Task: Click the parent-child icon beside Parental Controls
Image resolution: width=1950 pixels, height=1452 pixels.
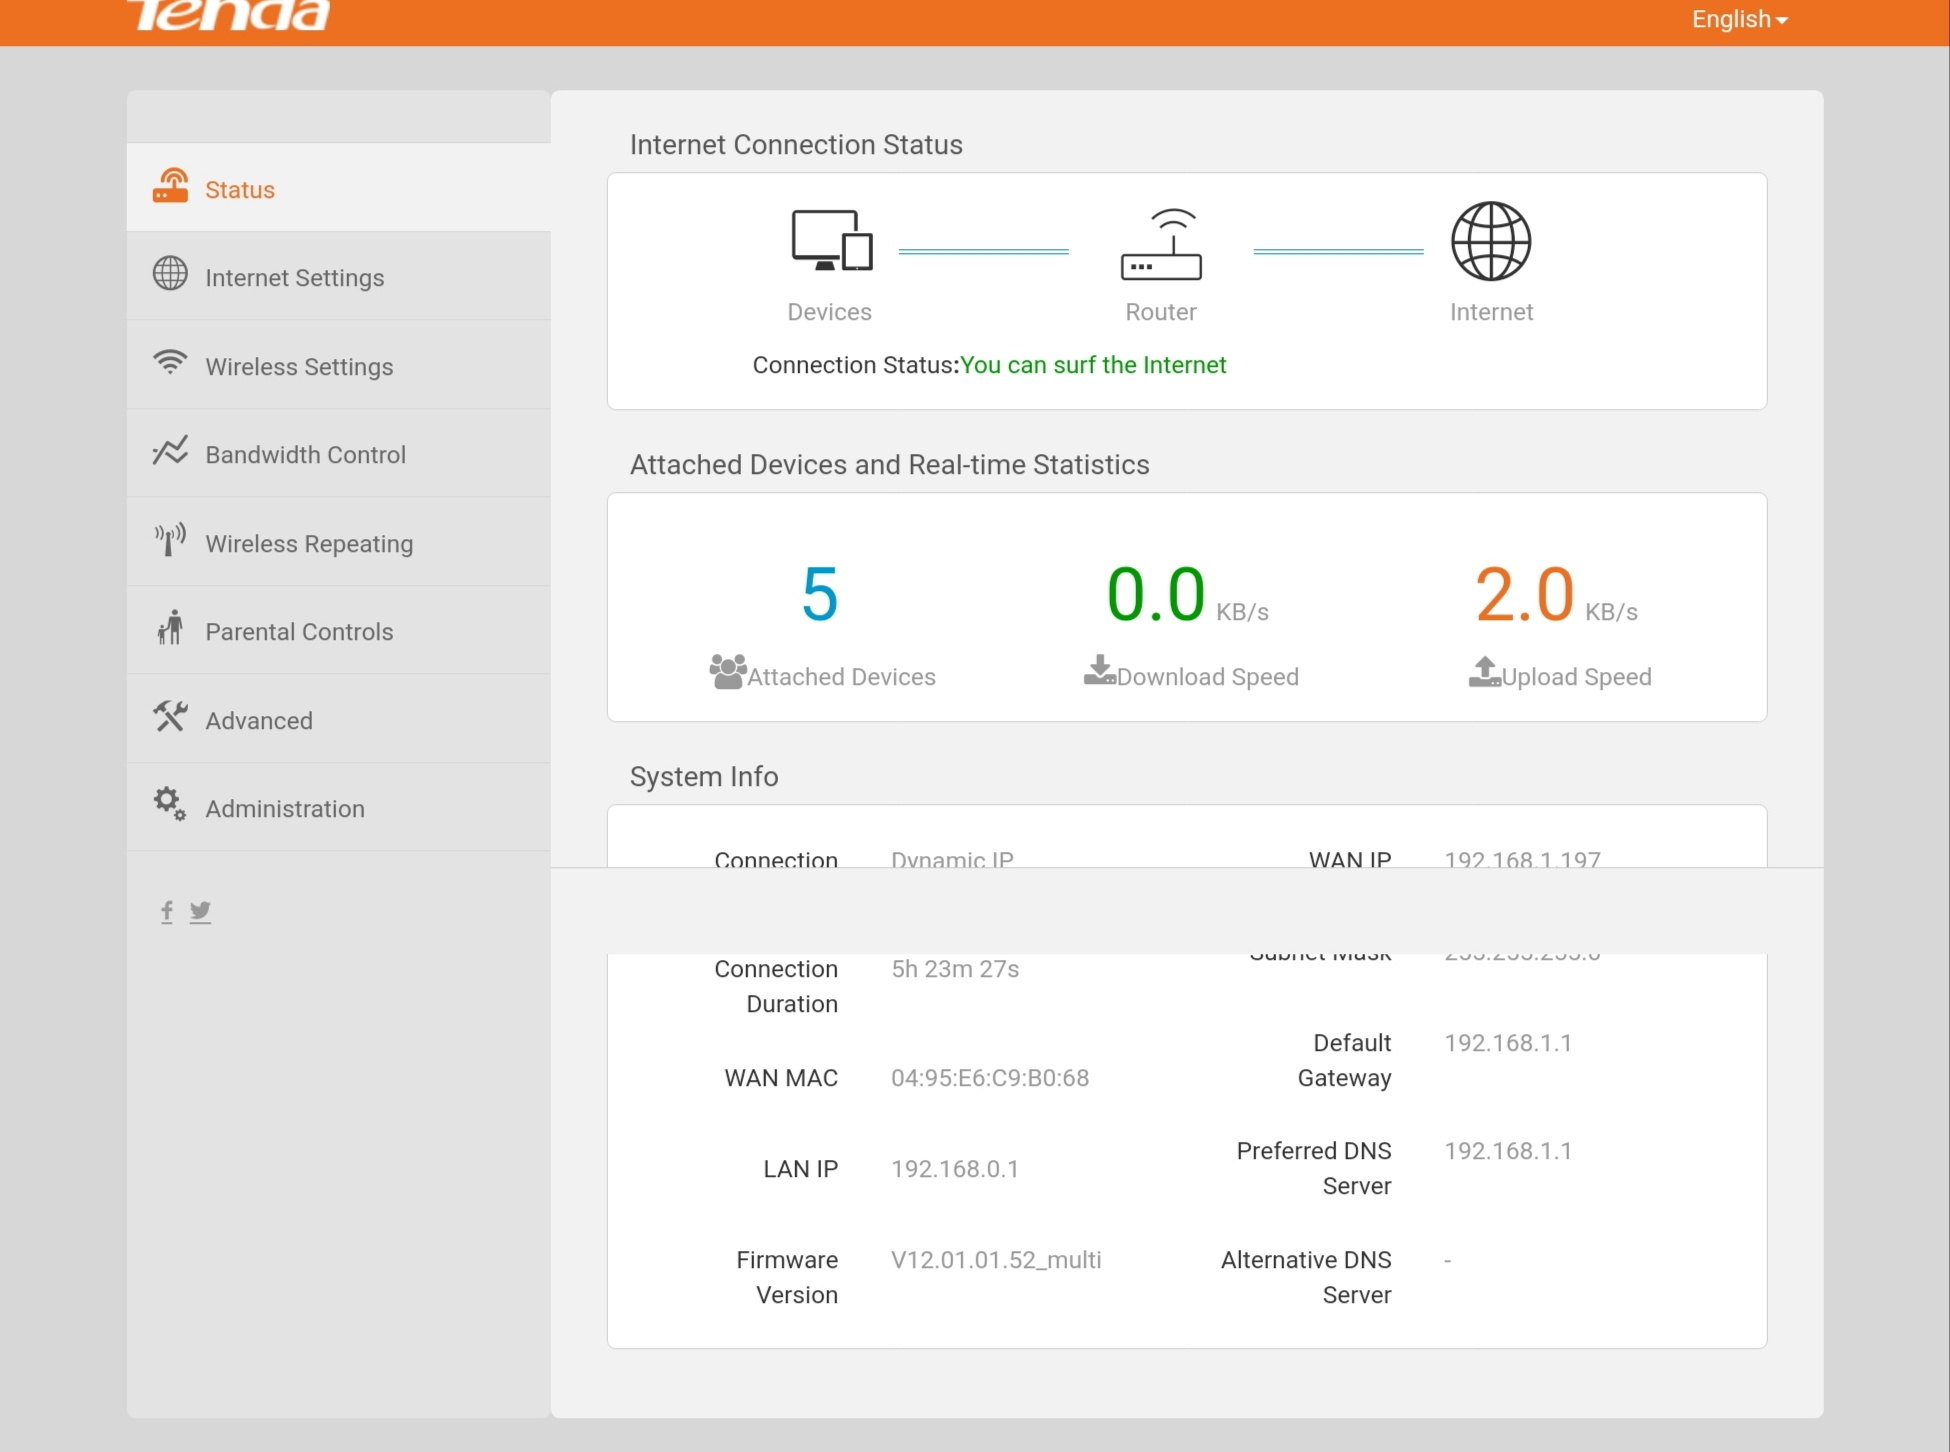Action: (170, 628)
